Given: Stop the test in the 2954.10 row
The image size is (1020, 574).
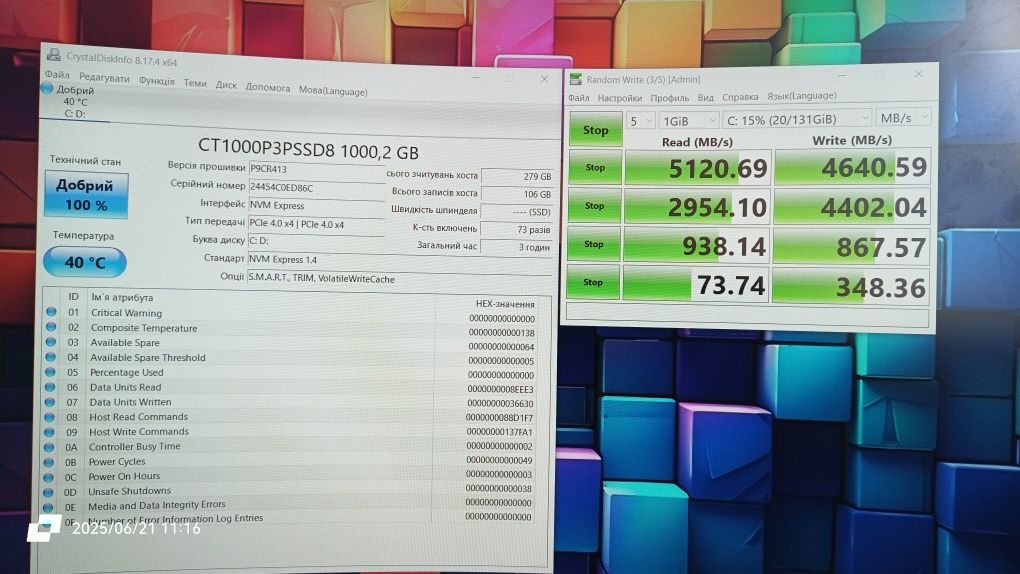Looking at the screenshot, I should tap(595, 206).
